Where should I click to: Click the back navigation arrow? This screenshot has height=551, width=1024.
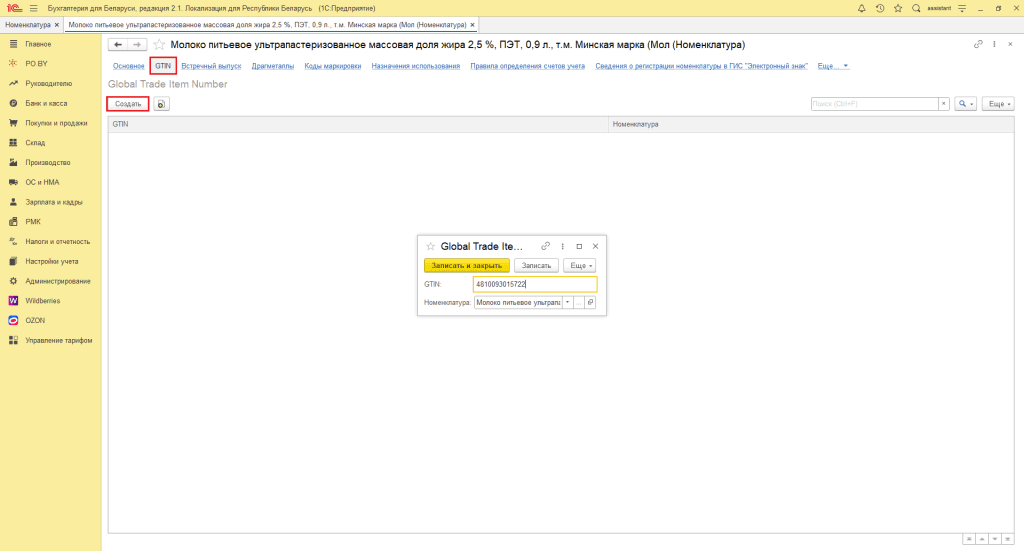(117, 45)
